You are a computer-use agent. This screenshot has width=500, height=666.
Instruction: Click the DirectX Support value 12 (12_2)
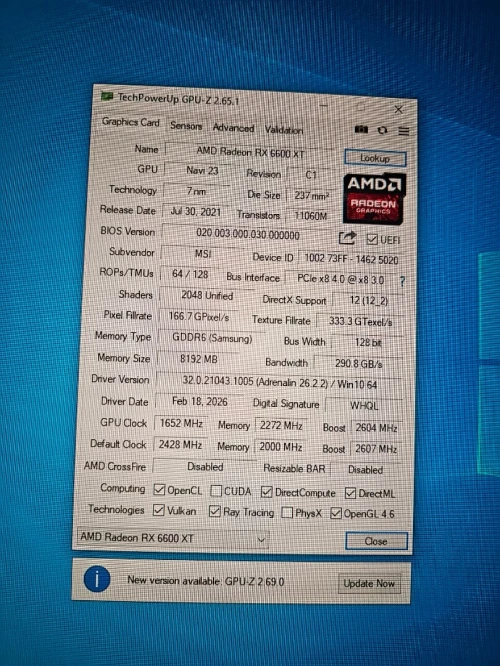pos(368,300)
